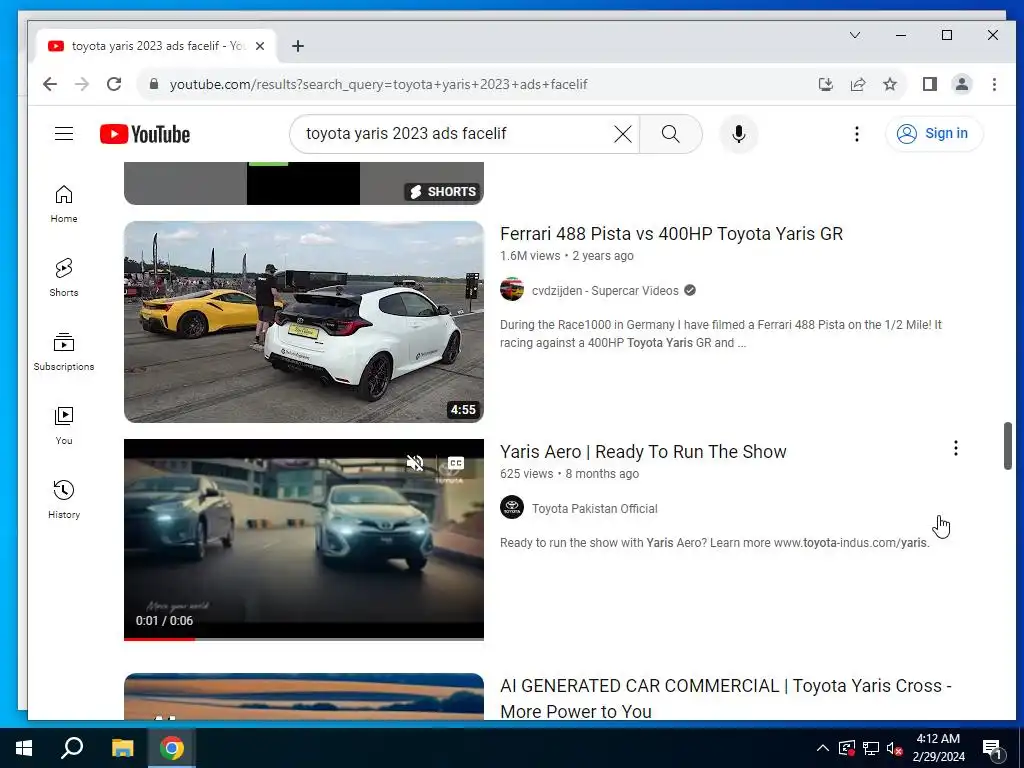Open the Windows Start menu
The width and height of the screenshot is (1024, 768).
tap(24, 748)
